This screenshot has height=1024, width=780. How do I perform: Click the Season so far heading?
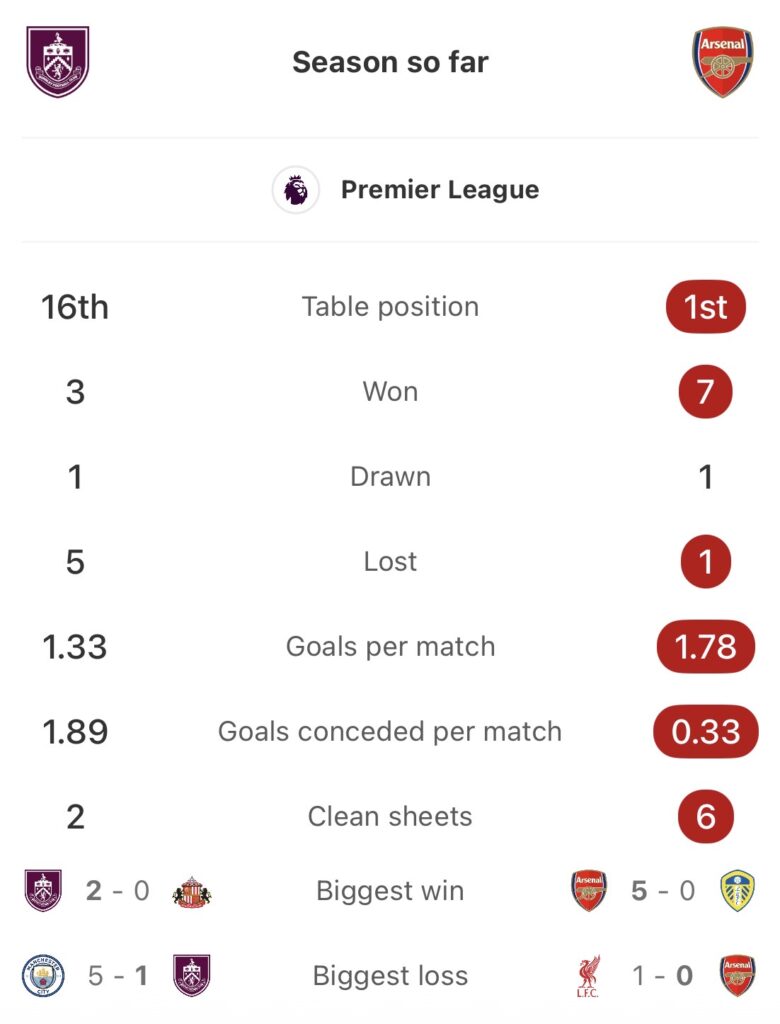pos(390,62)
